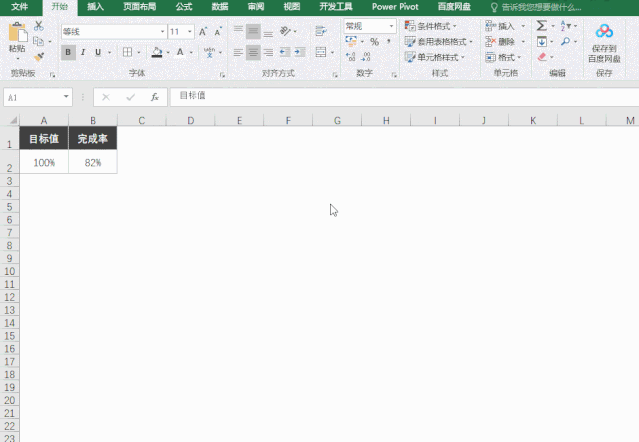Switch to the 公式 Formulas tab
Image resolution: width=639 pixels, height=442 pixels.
[x=184, y=7]
